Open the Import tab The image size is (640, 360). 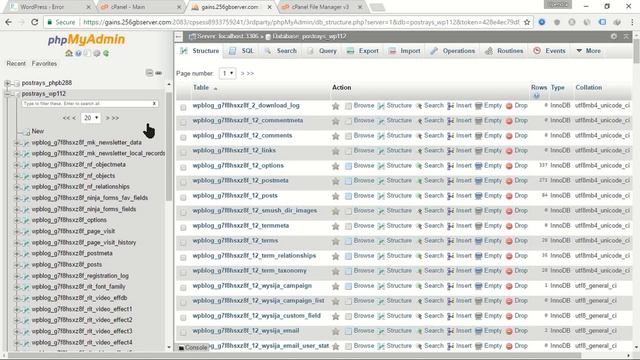[404, 51]
